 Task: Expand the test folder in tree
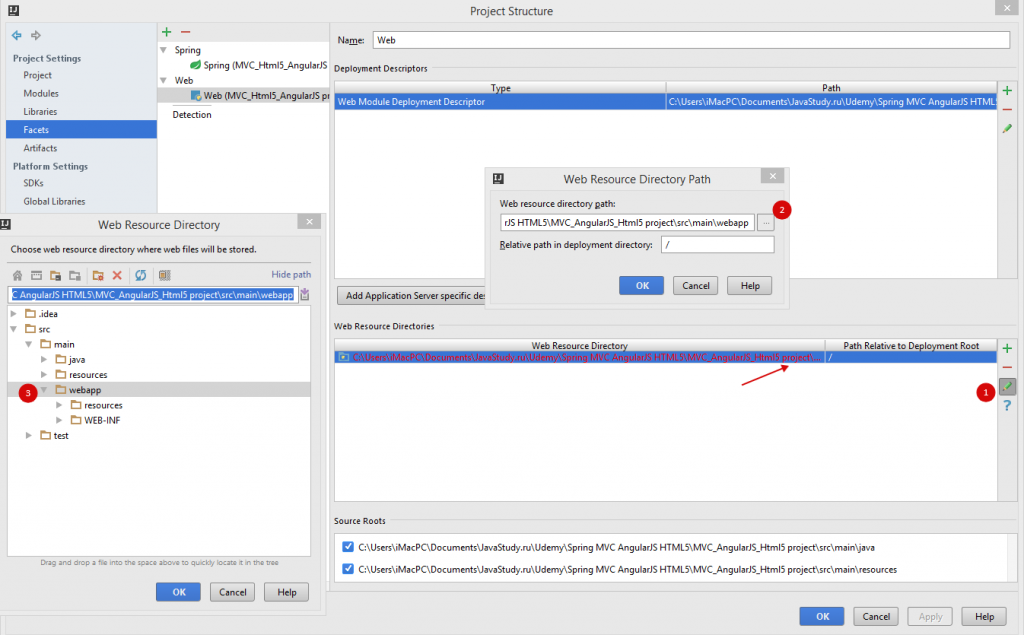pyautogui.click(x=29, y=436)
